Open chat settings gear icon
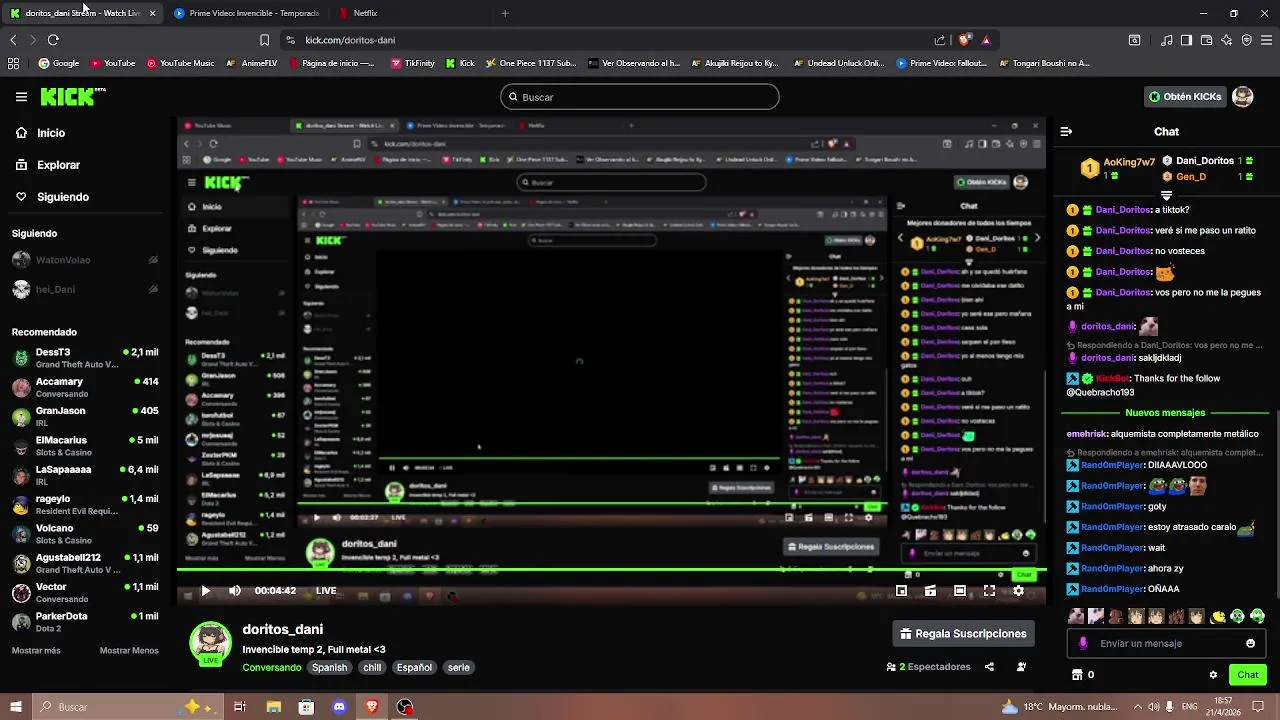 (1213, 675)
